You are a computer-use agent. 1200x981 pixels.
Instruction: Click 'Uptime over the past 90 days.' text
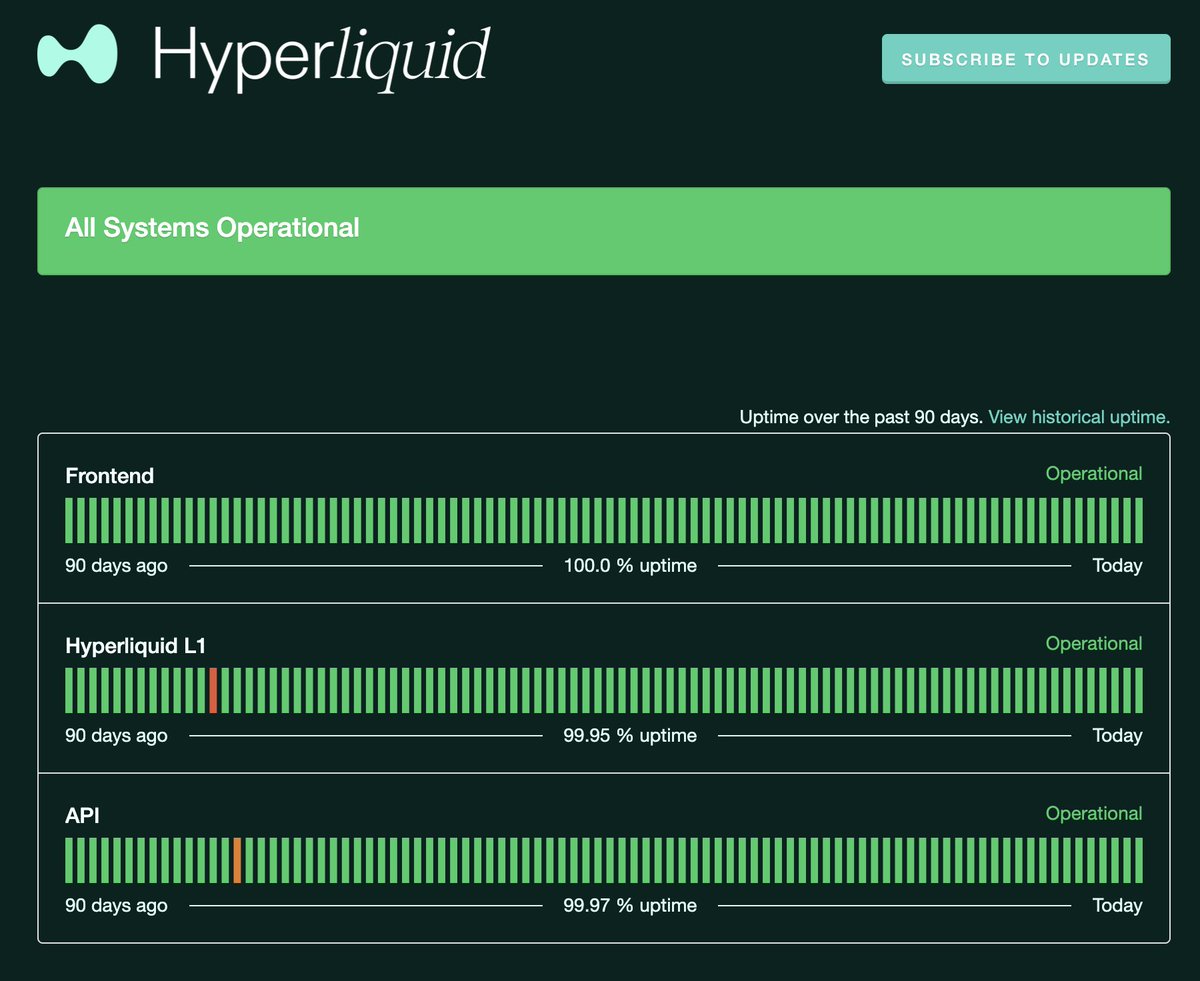861,417
